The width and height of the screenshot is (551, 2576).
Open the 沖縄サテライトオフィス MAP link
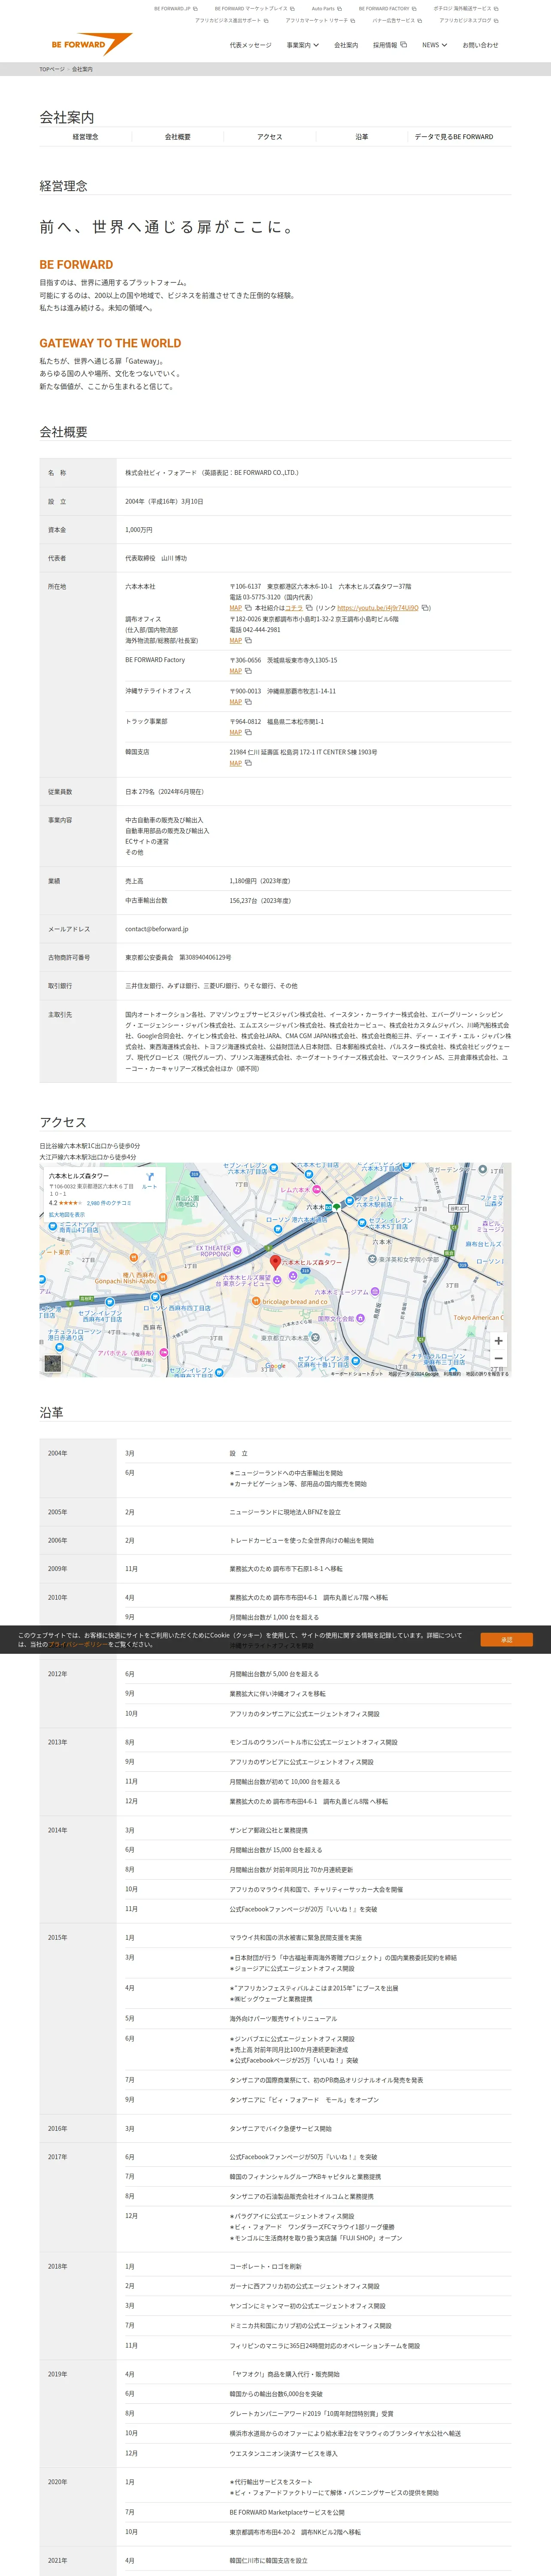point(236,702)
